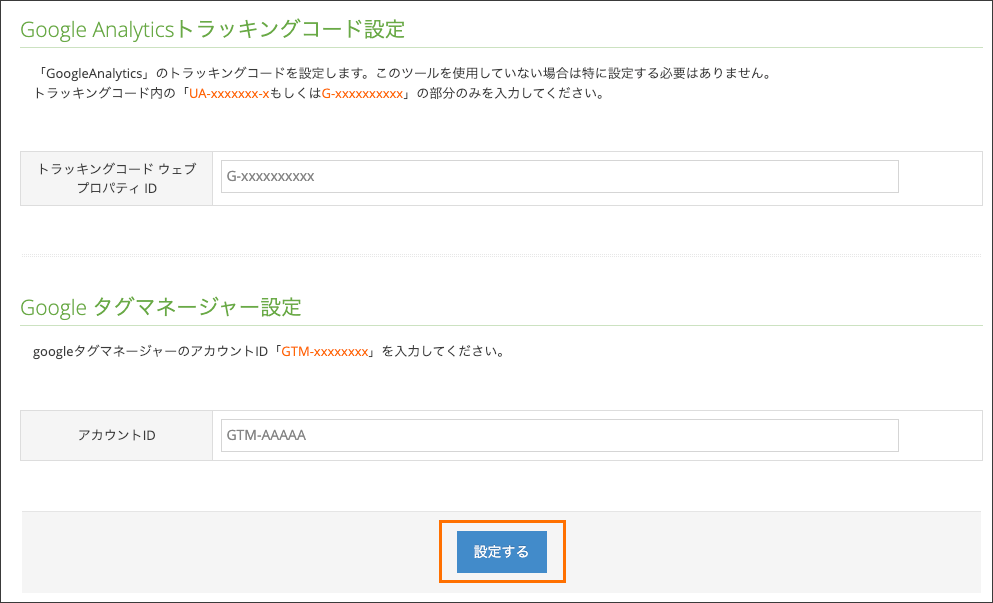Click the アカウントID label cell

coord(117,435)
